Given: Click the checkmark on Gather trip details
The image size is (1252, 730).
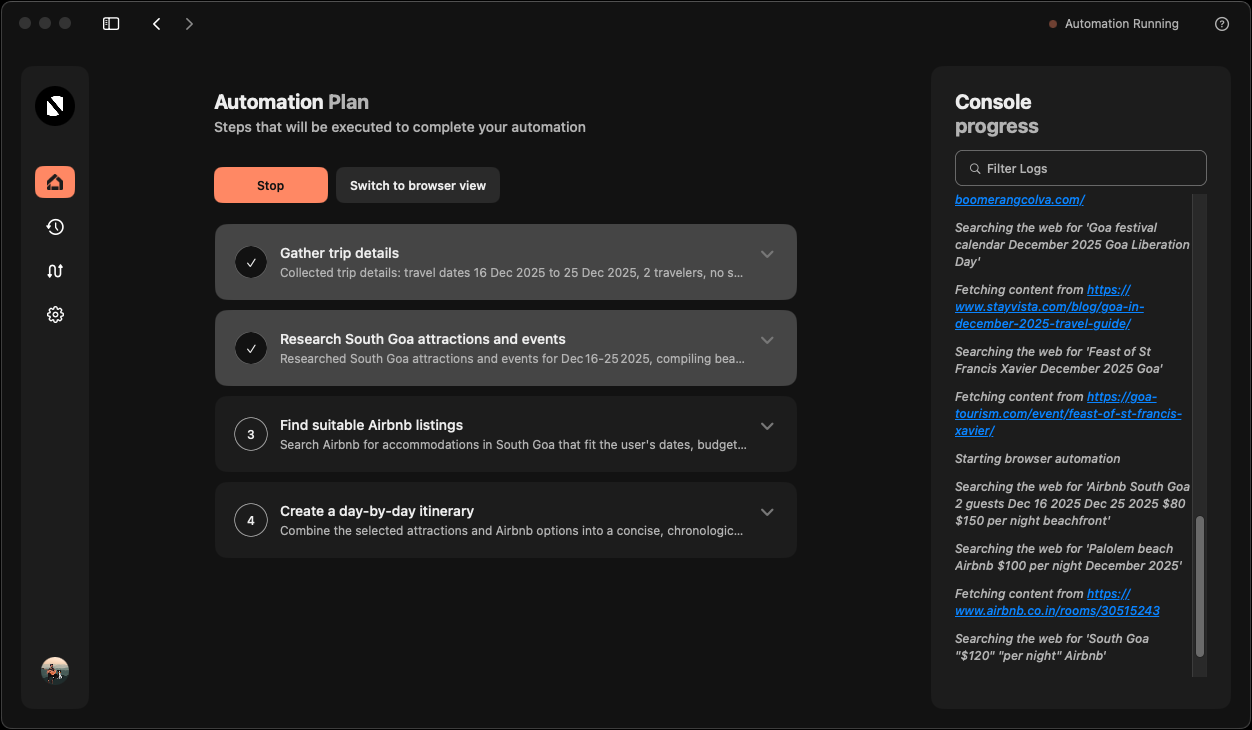Looking at the screenshot, I should pyautogui.click(x=251, y=262).
